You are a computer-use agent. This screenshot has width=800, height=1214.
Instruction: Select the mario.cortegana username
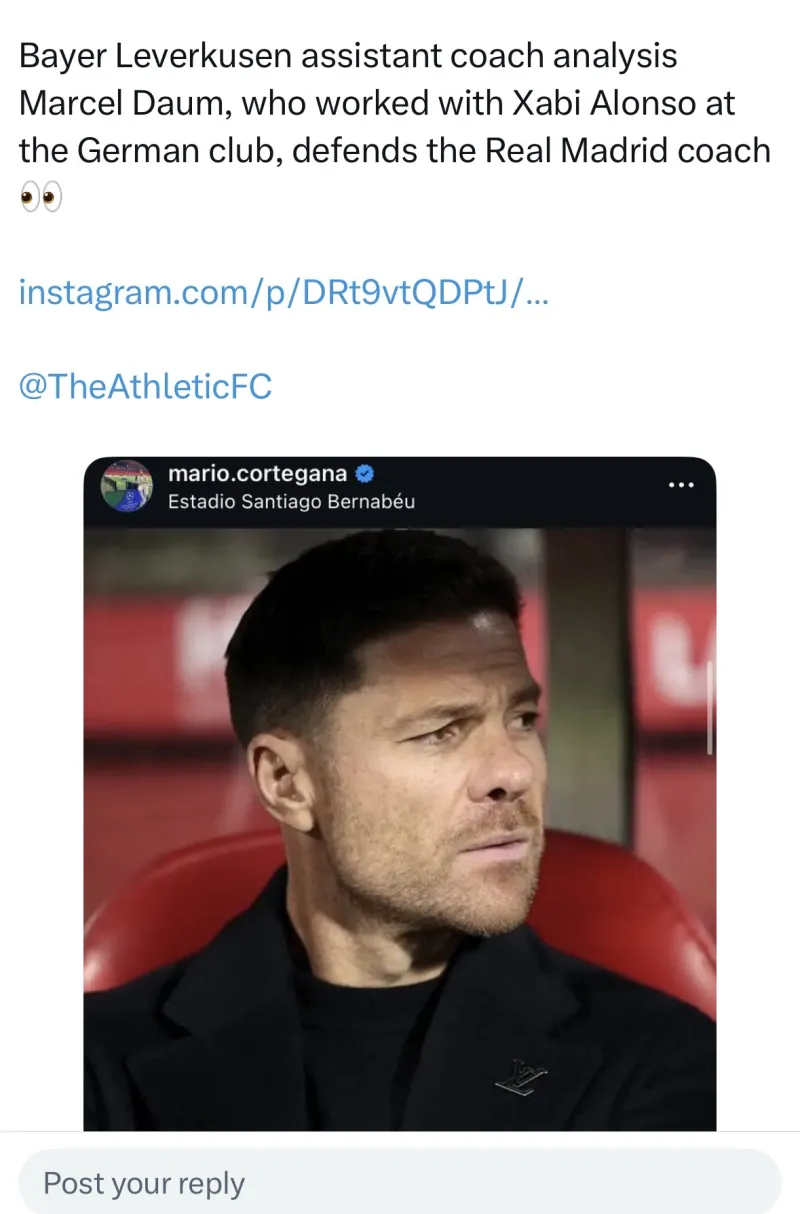(257, 473)
